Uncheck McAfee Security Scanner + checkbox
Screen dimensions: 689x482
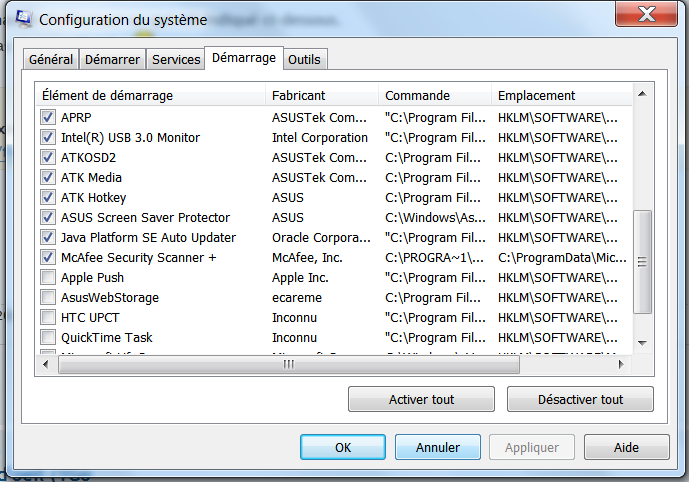tap(47, 257)
